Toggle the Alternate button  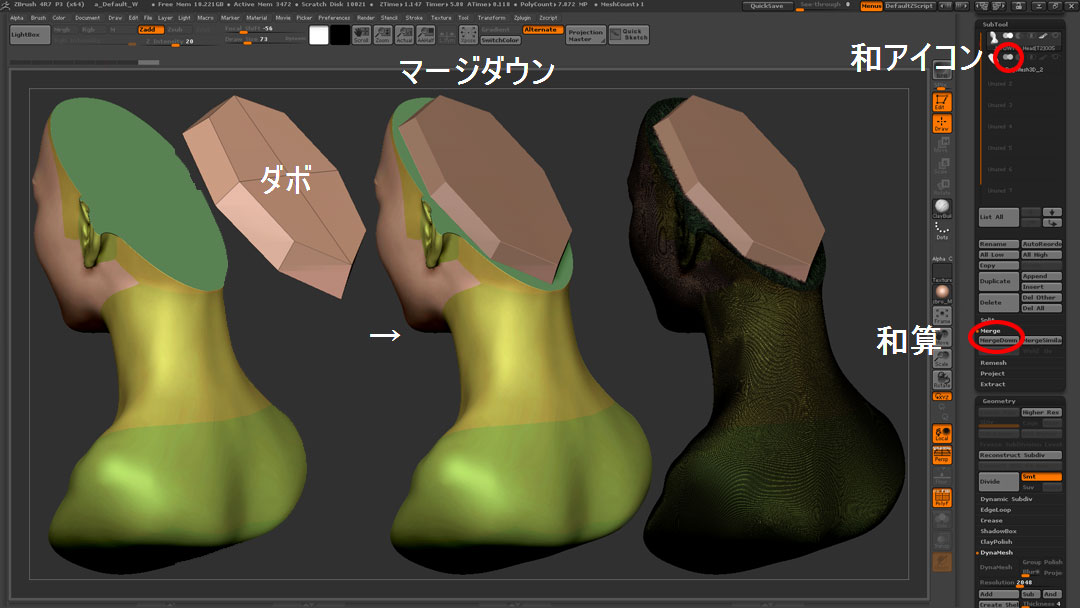pos(542,30)
